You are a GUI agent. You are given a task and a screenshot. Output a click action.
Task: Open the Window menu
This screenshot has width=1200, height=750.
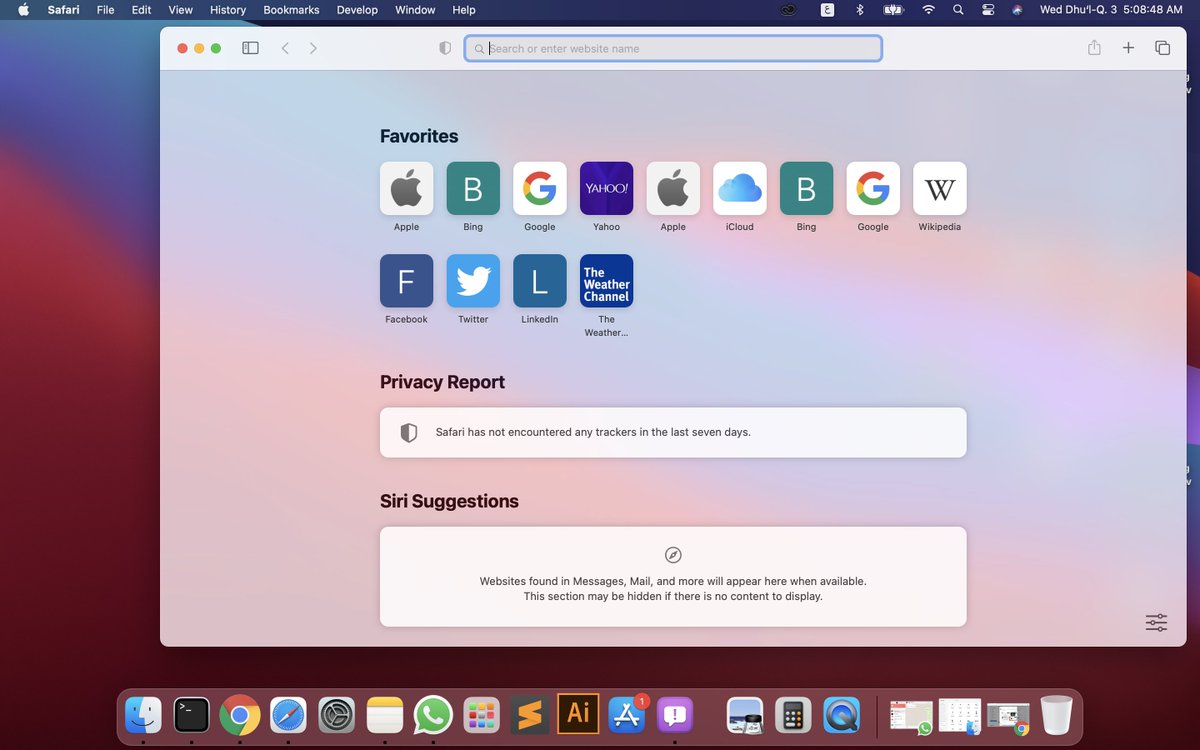[415, 10]
